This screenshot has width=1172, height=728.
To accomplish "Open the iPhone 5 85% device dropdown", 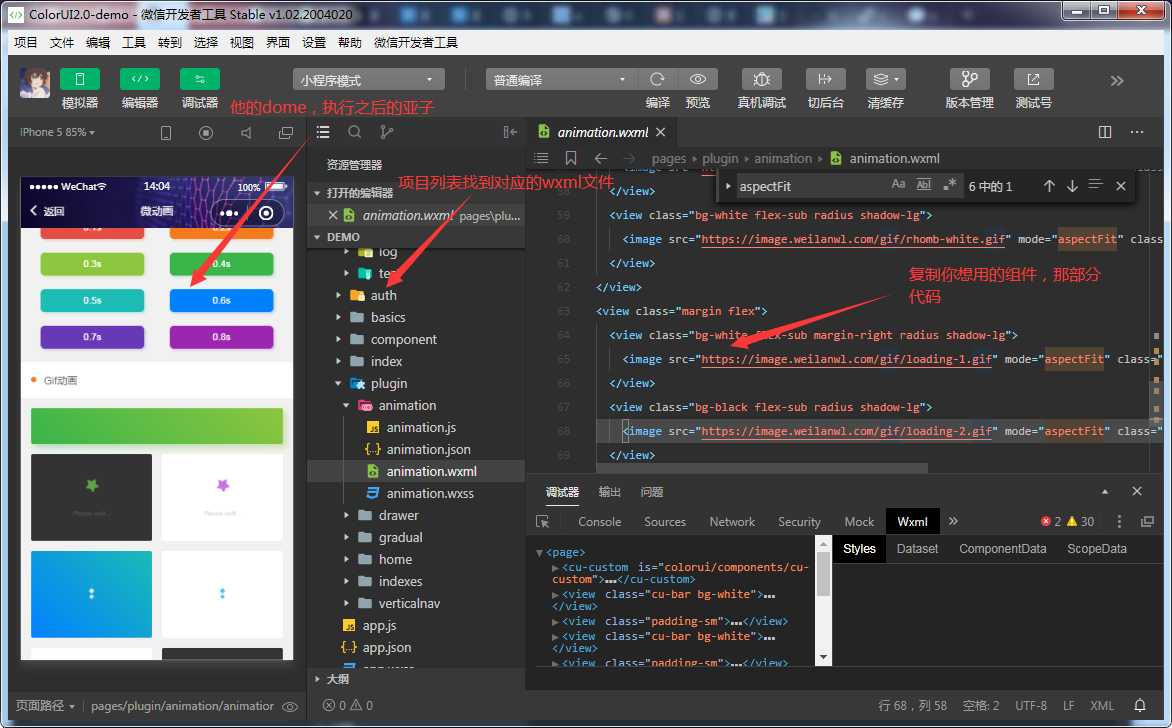I will 57,132.
